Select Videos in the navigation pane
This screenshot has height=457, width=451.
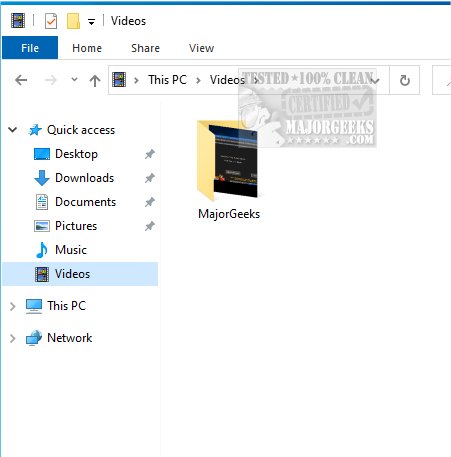click(80, 274)
